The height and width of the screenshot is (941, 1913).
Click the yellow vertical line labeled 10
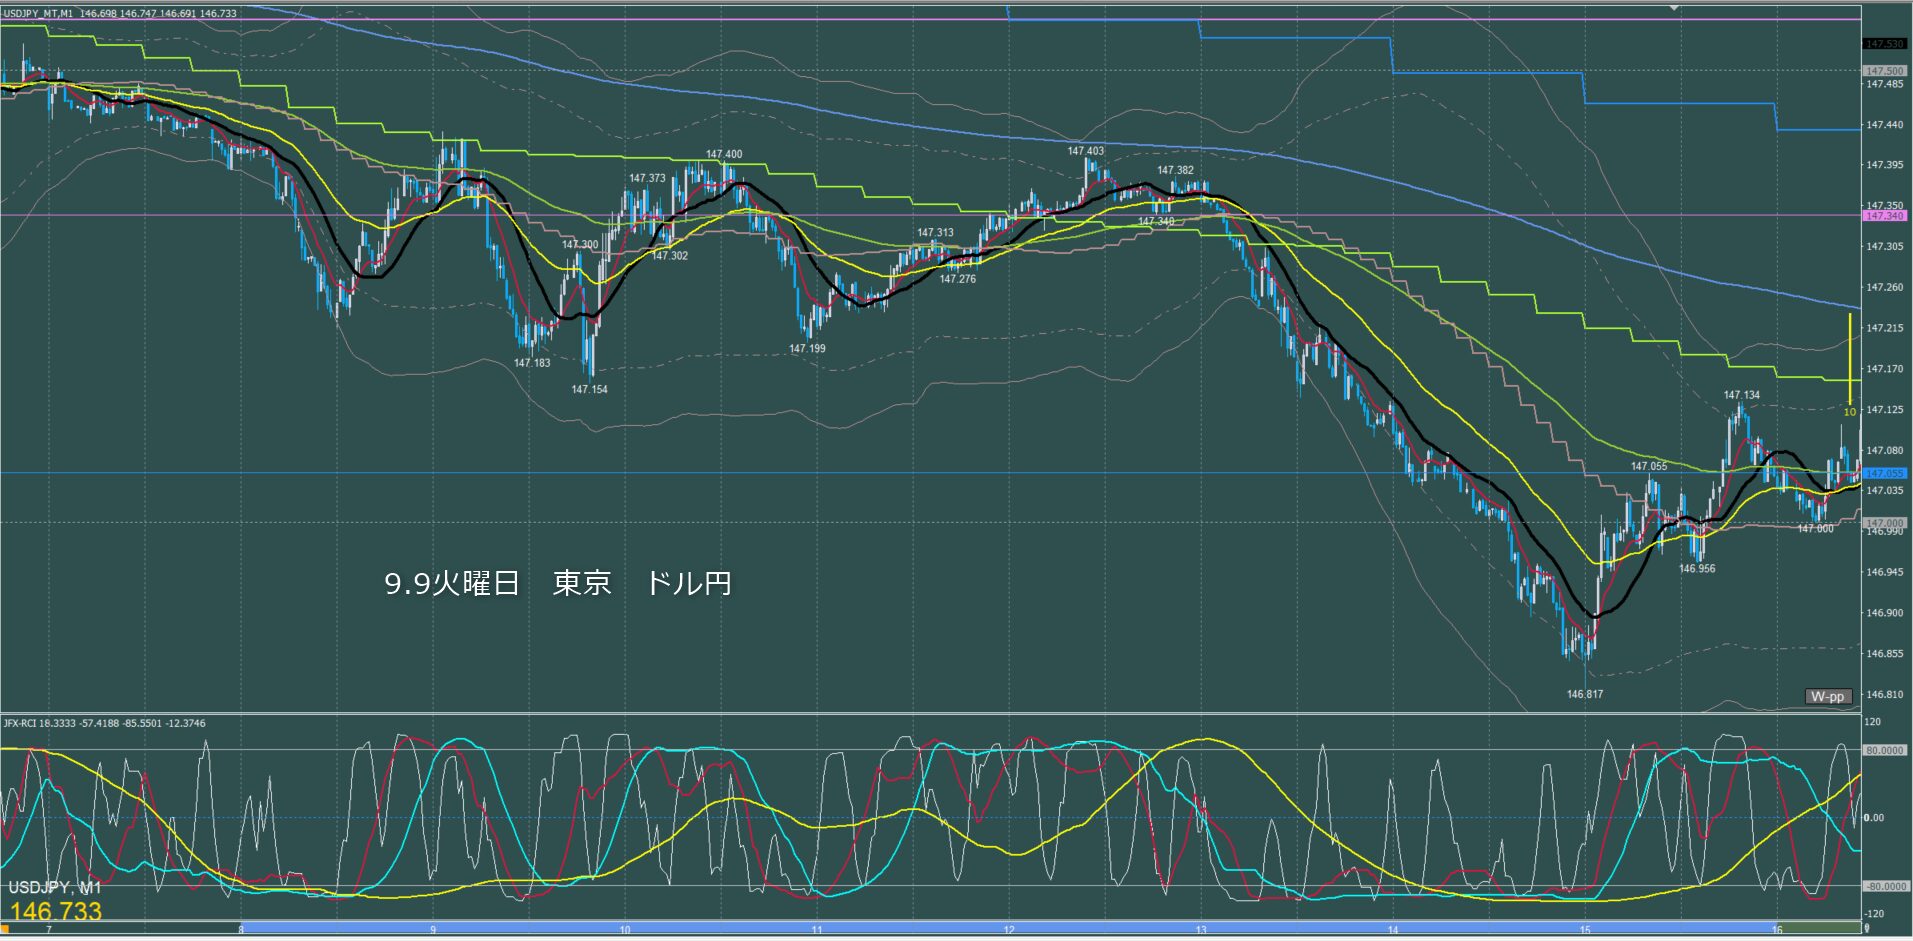coord(1849,360)
